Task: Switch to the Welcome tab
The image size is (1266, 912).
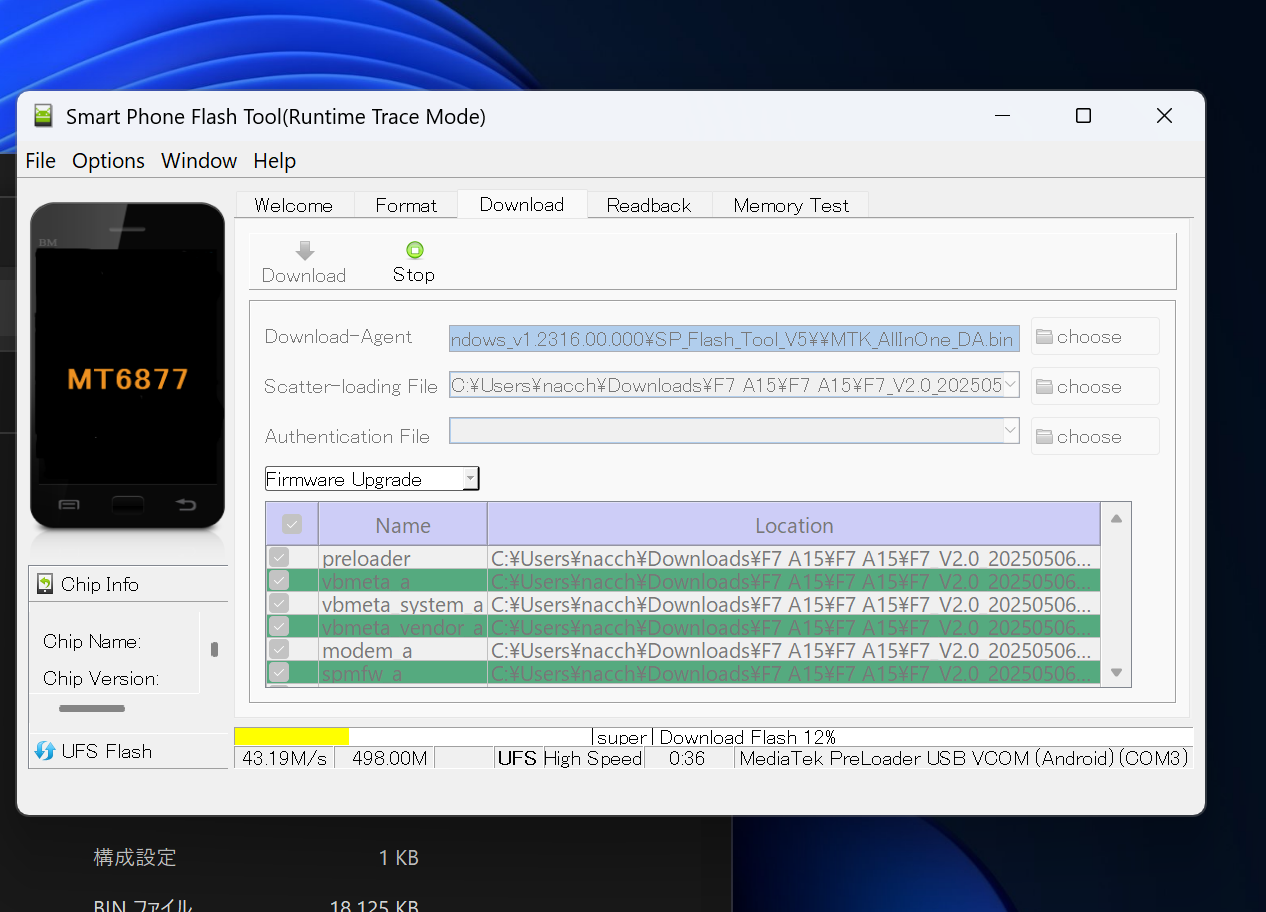Action: [x=294, y=205]
